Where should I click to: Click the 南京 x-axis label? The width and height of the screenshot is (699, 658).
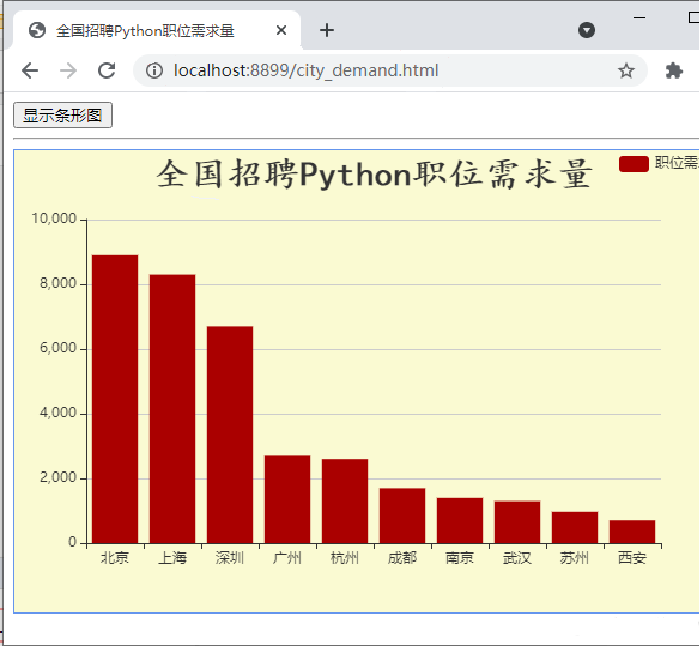coord(460,558)
